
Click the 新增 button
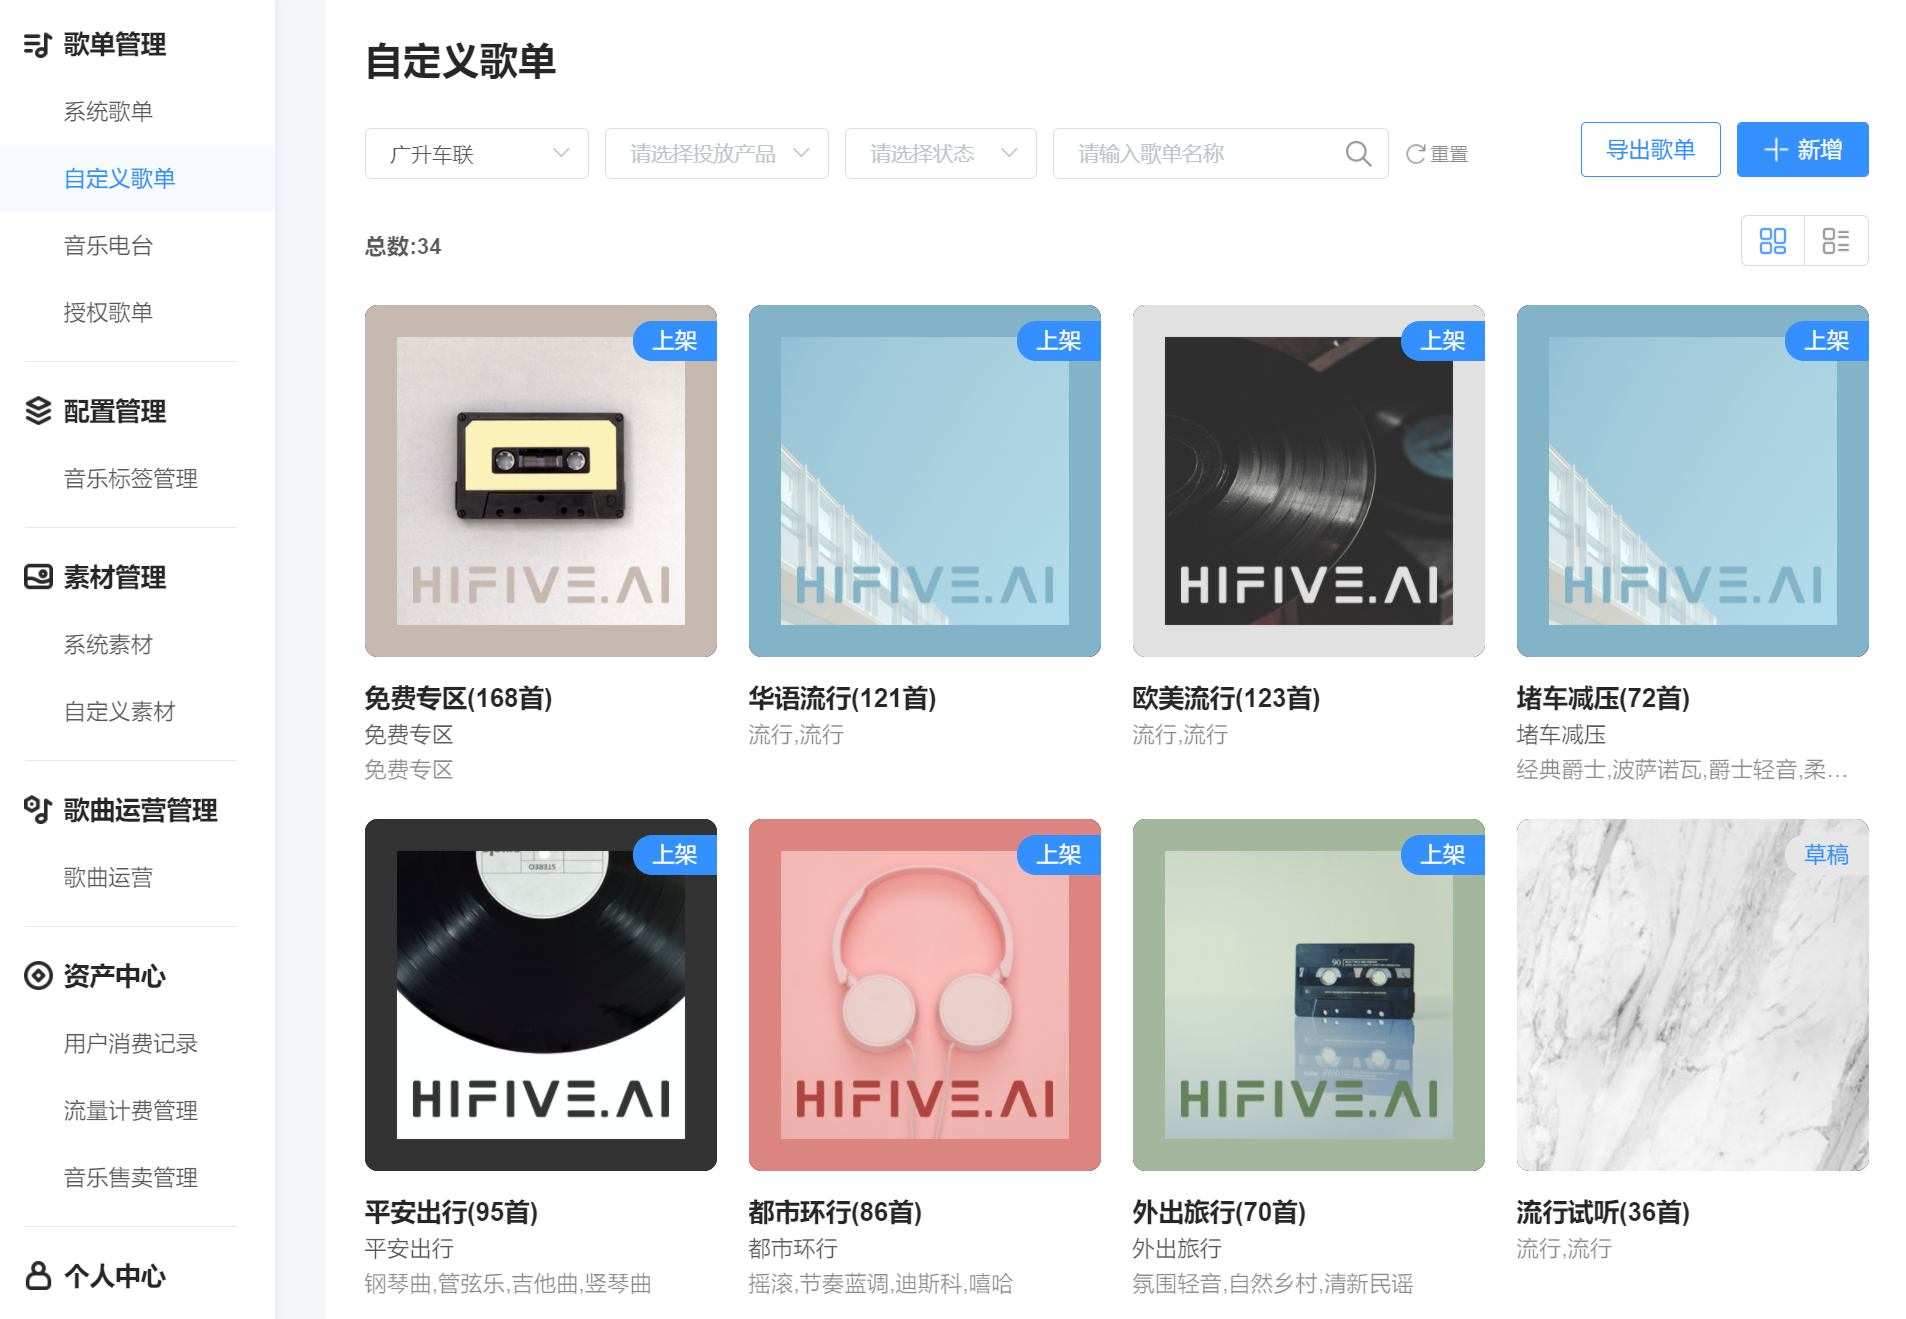(x=1801, y=149)
